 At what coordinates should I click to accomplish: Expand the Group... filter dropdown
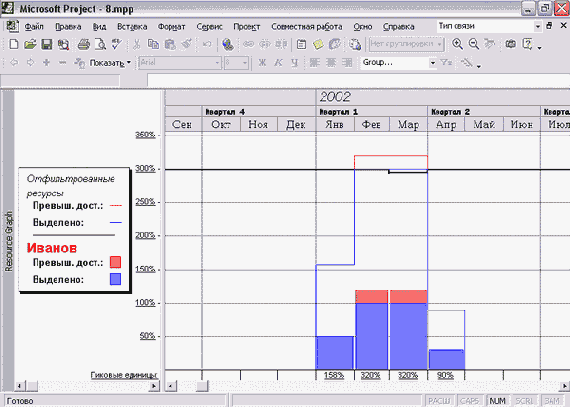point(433,63)
